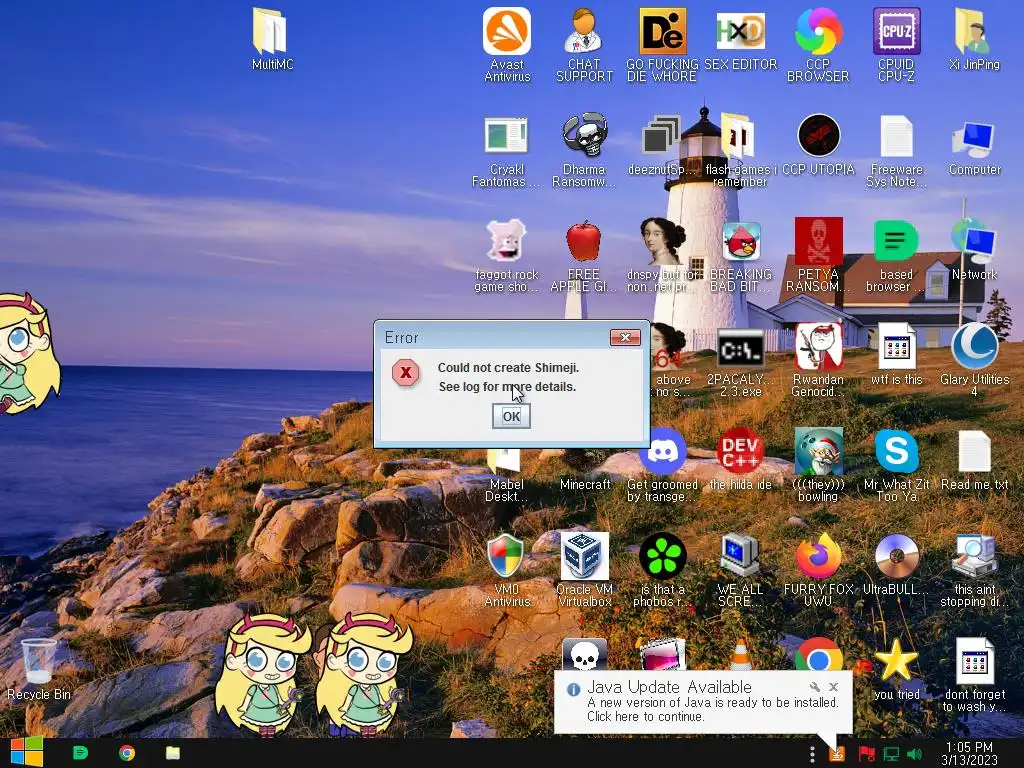1024x768 pixels.
Task: Select the deeznutSp stacked windows icon
Action: [662, 145]
